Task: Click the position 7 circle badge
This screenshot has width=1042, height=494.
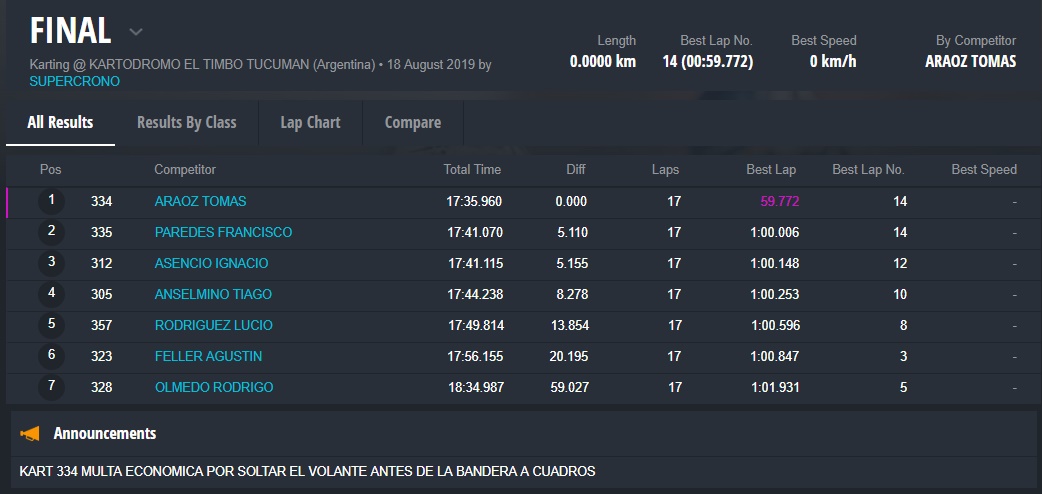Action: click(51, 387)
